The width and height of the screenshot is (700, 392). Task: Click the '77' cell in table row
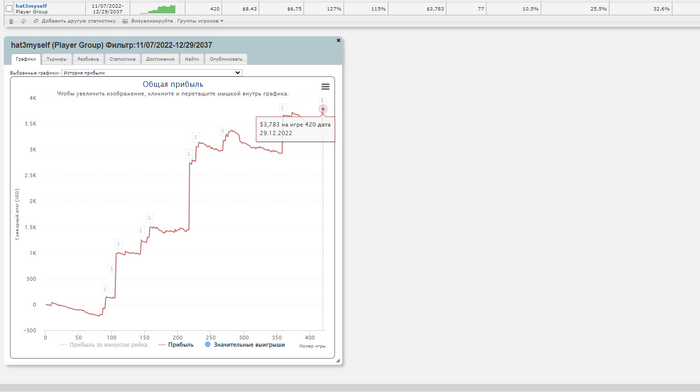[x=467, y=8]
